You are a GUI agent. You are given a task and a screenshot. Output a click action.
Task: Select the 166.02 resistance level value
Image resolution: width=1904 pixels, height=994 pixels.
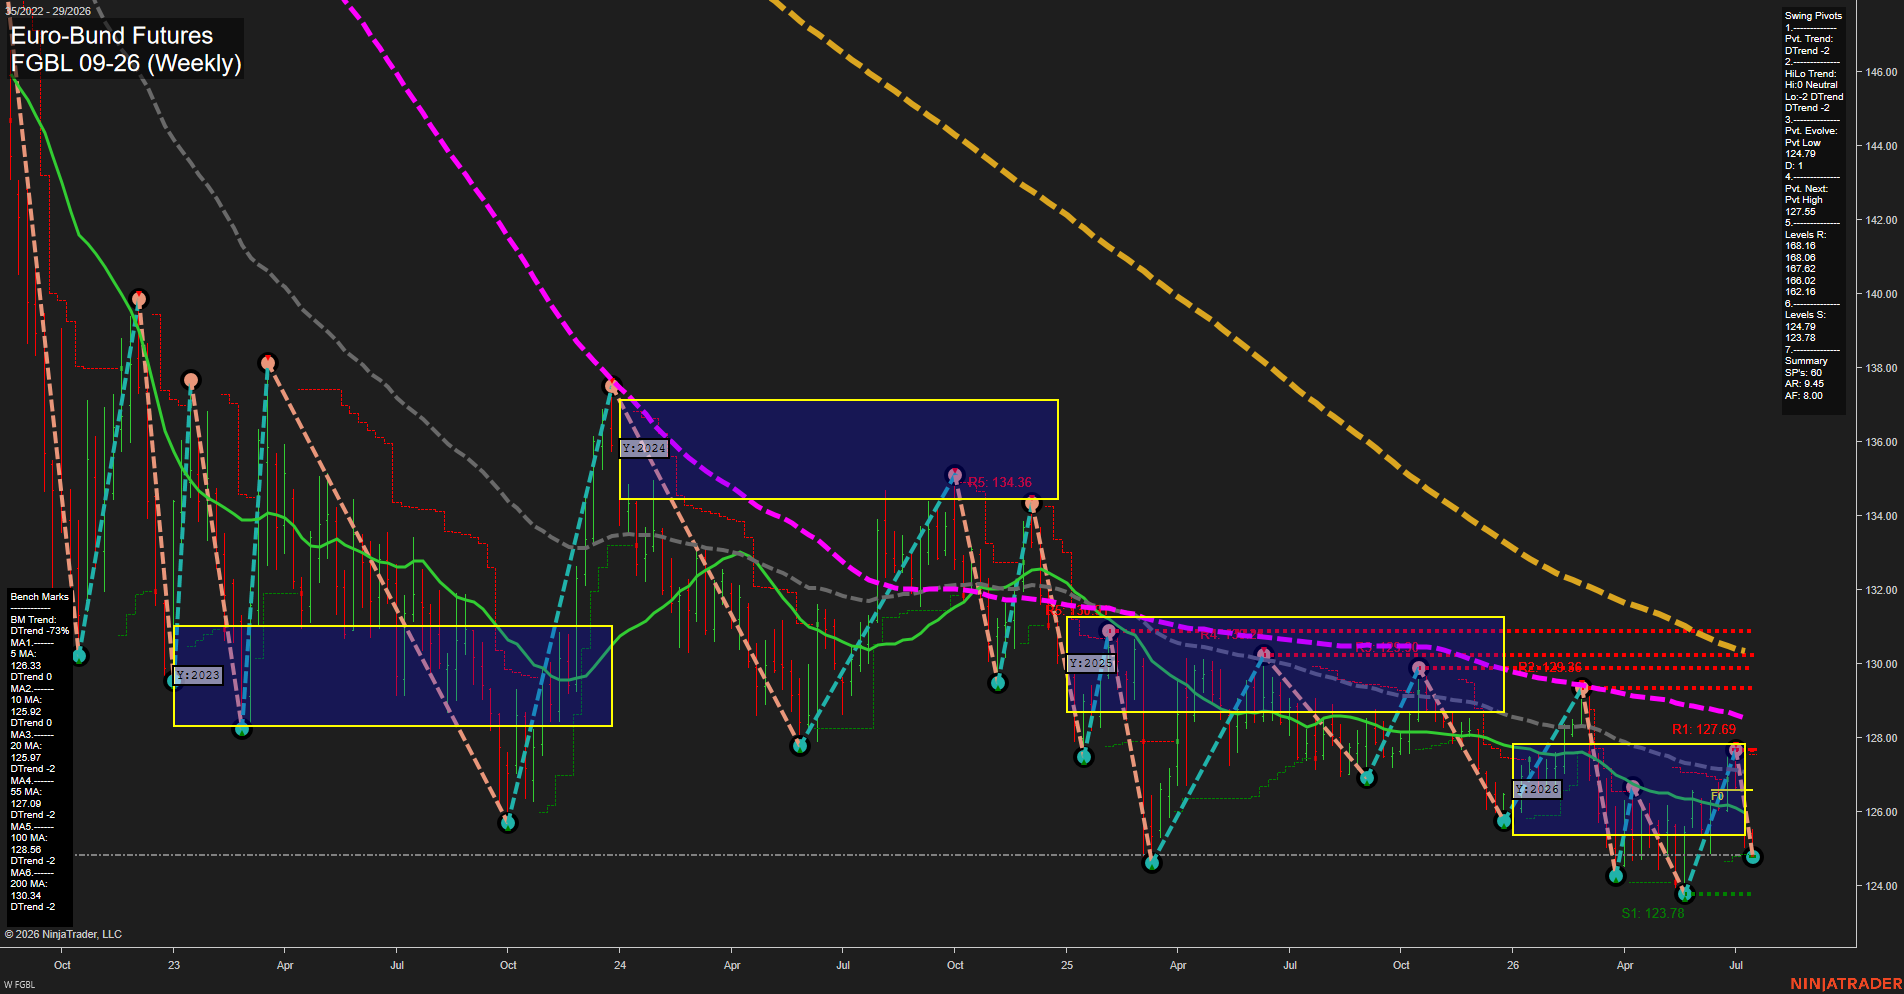coord(1800,281)
